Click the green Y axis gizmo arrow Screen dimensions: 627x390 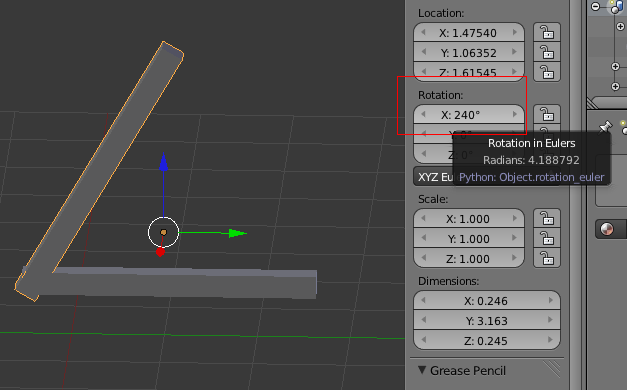pos(238,233)
